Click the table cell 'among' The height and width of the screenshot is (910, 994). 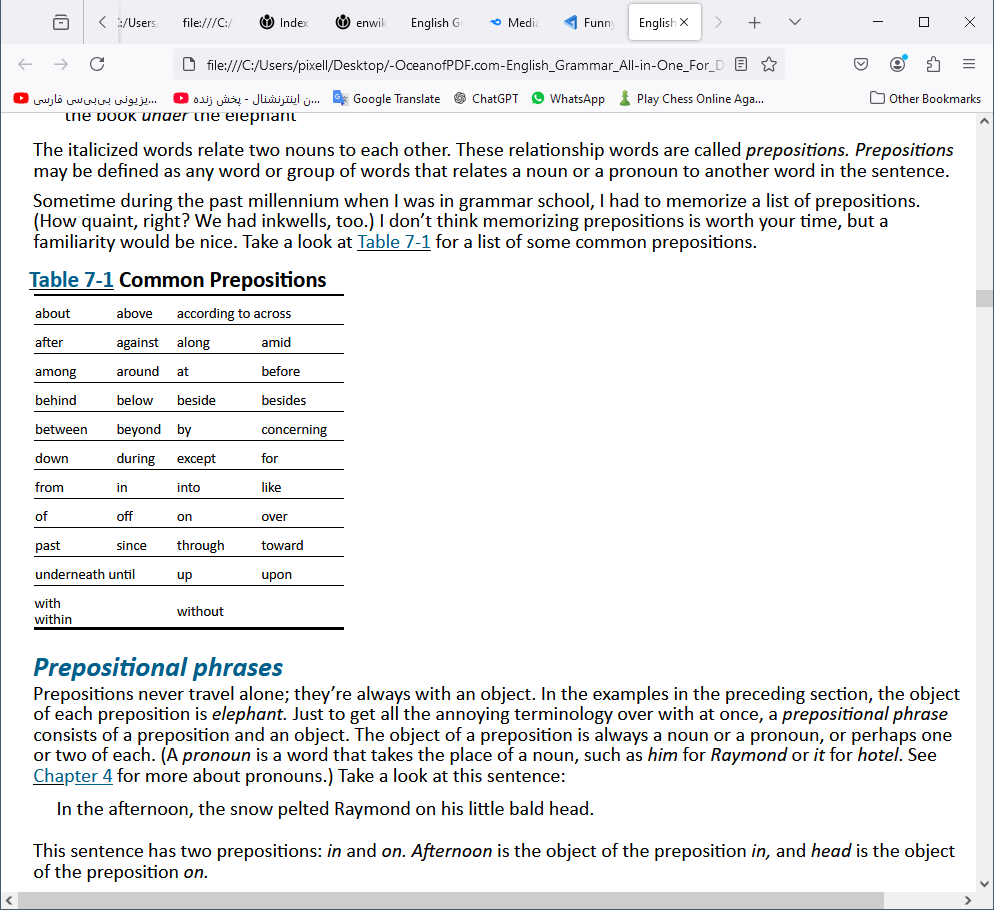pyautogui.click(x=56, y=372)
